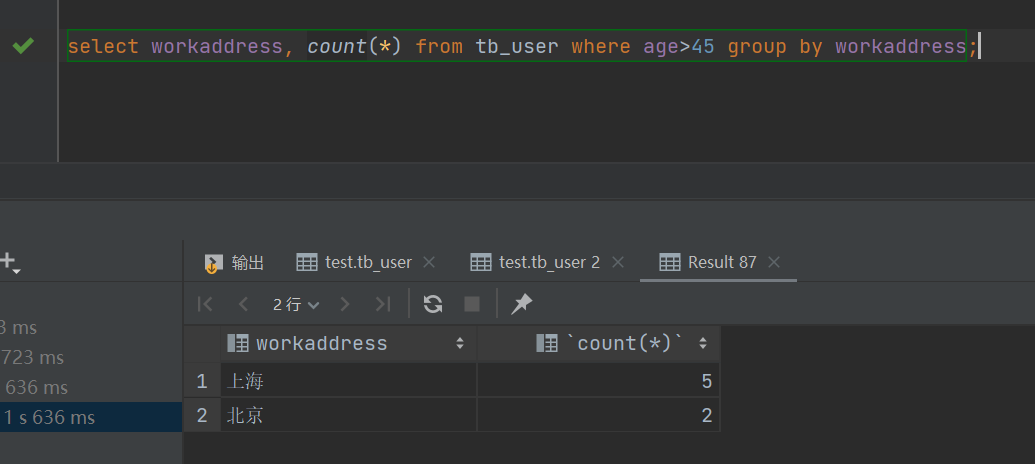Open the test.tb_user tab
This screenshot has width=1035, height=464.
pyautogui.click(x=356, y=263)
